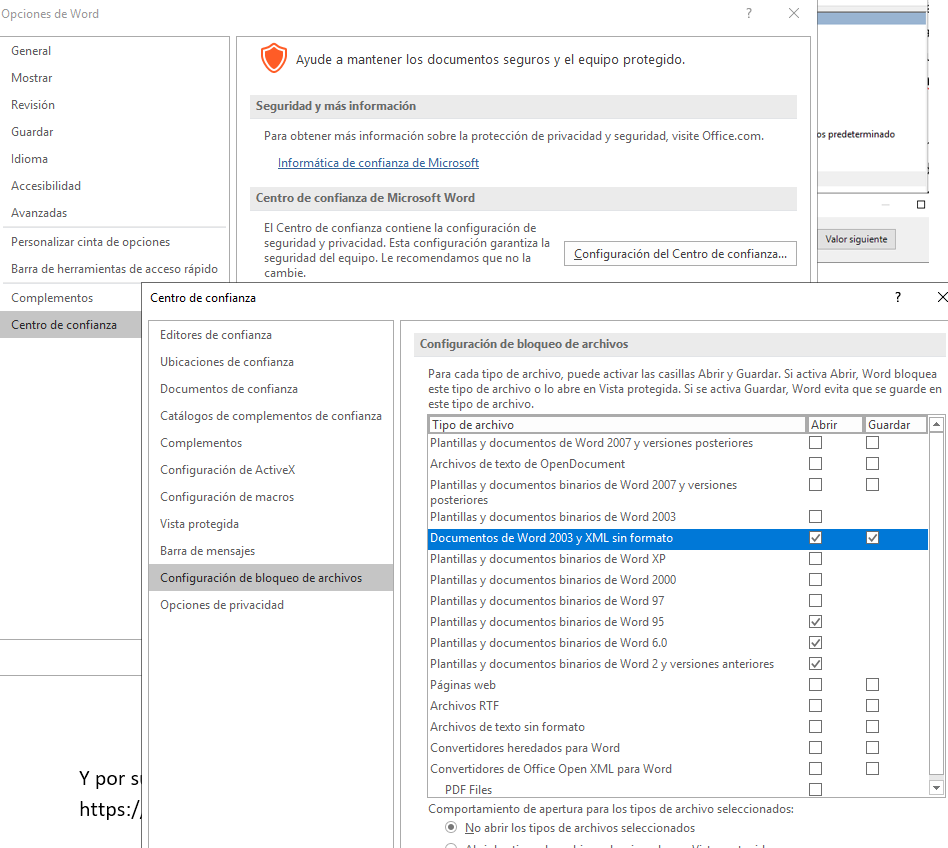Uncheck Guardar for Word 2003 y XML sin formato
The image size is (948, 848).
coord(872,538)
